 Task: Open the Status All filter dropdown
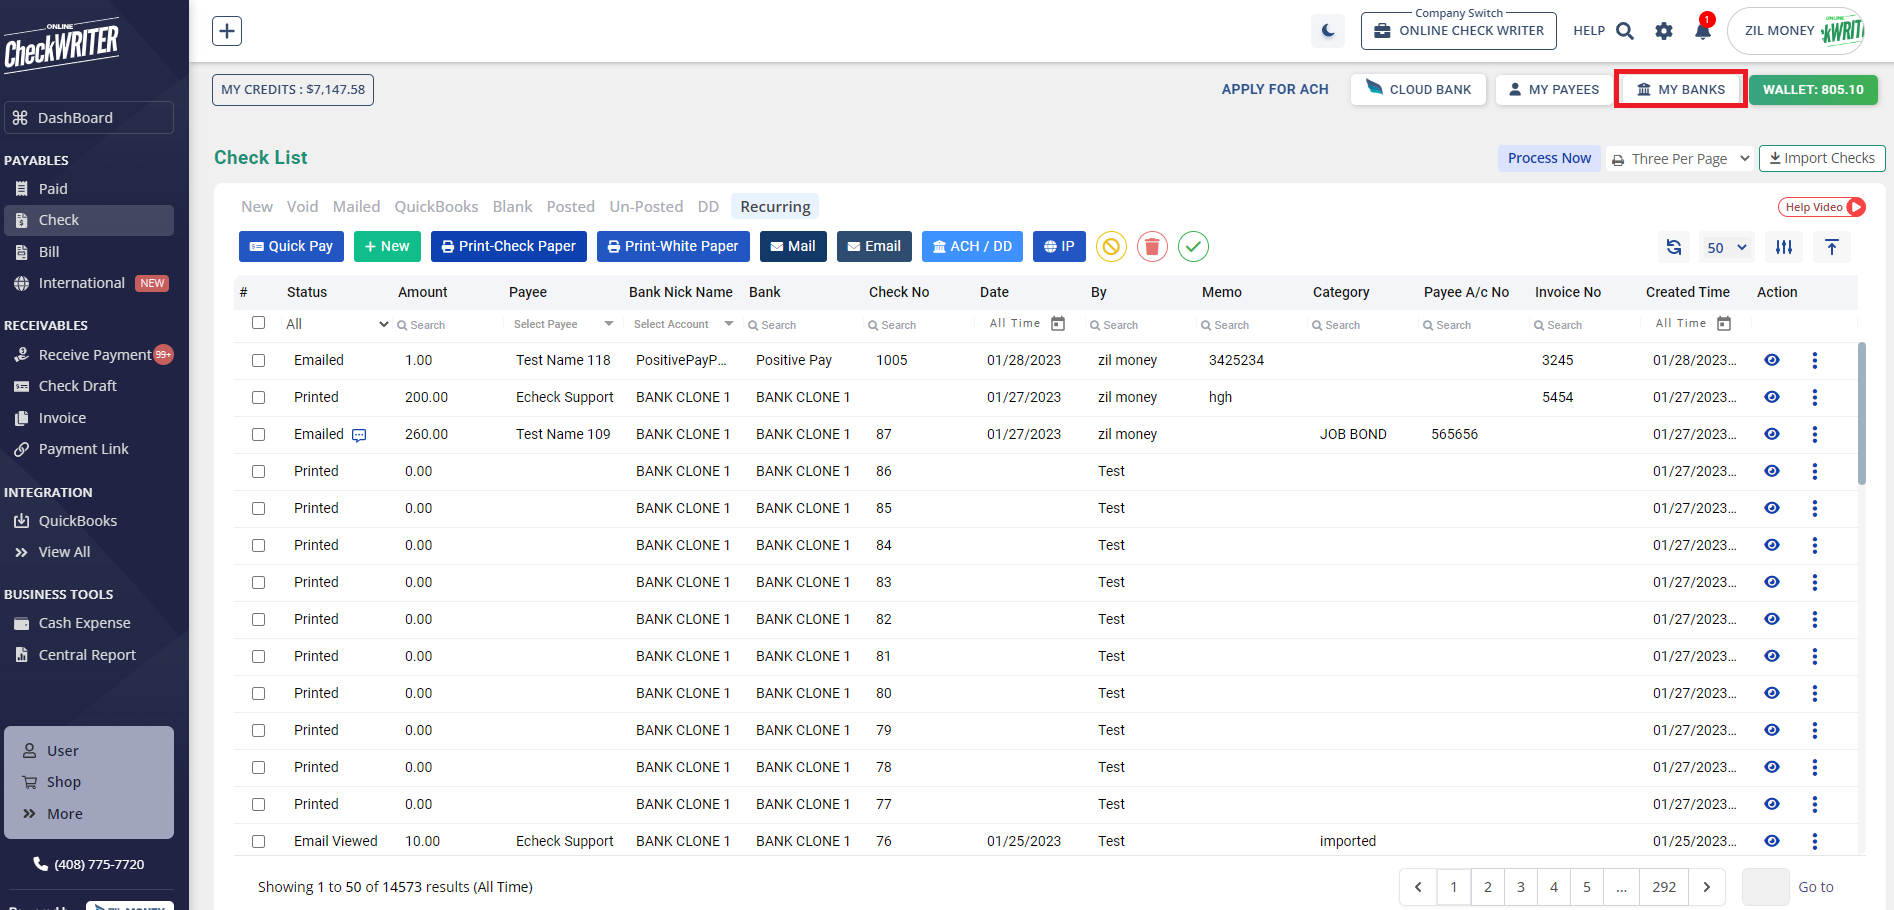tap(337, 324)
